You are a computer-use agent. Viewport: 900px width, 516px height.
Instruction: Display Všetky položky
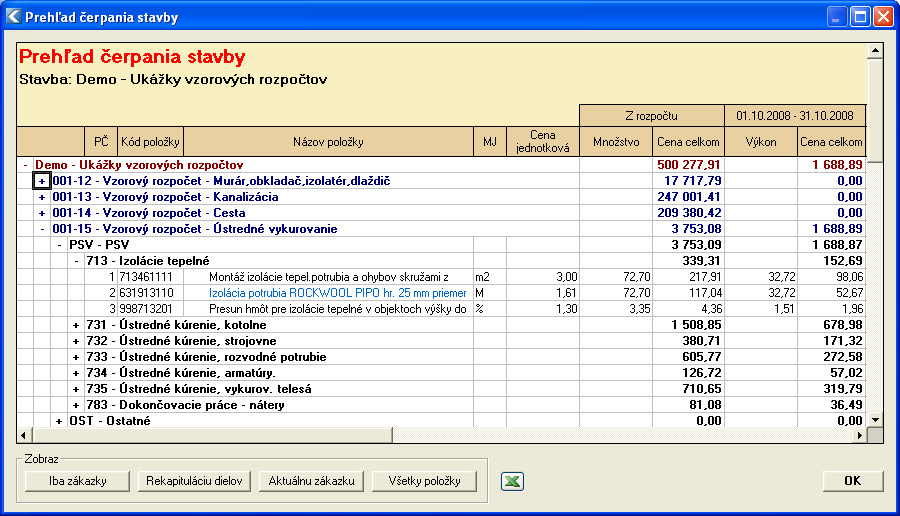coord(424,481)
